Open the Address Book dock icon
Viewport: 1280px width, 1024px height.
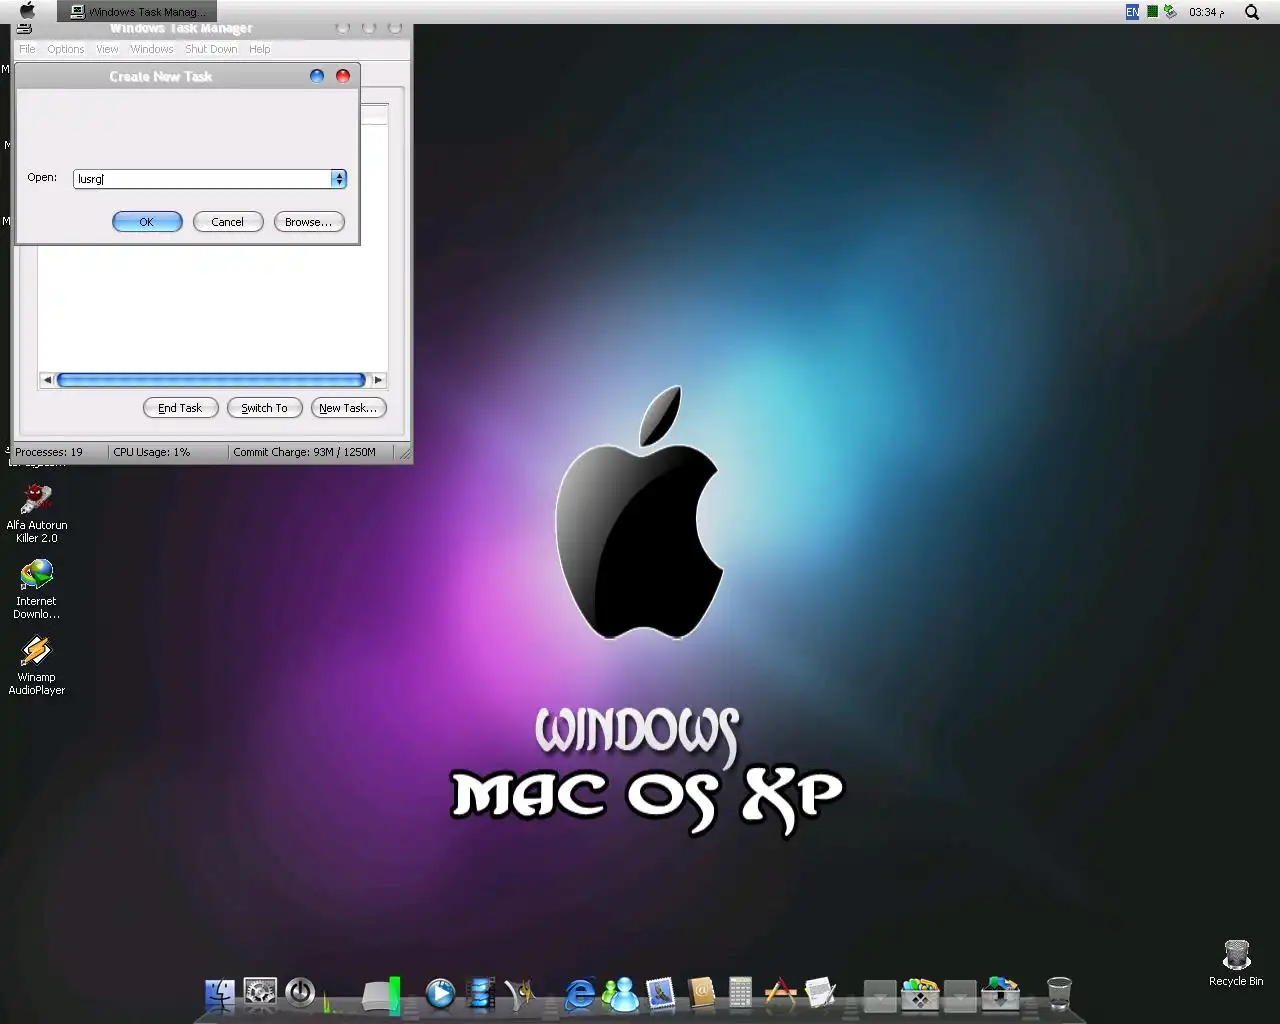click(701, 993)
